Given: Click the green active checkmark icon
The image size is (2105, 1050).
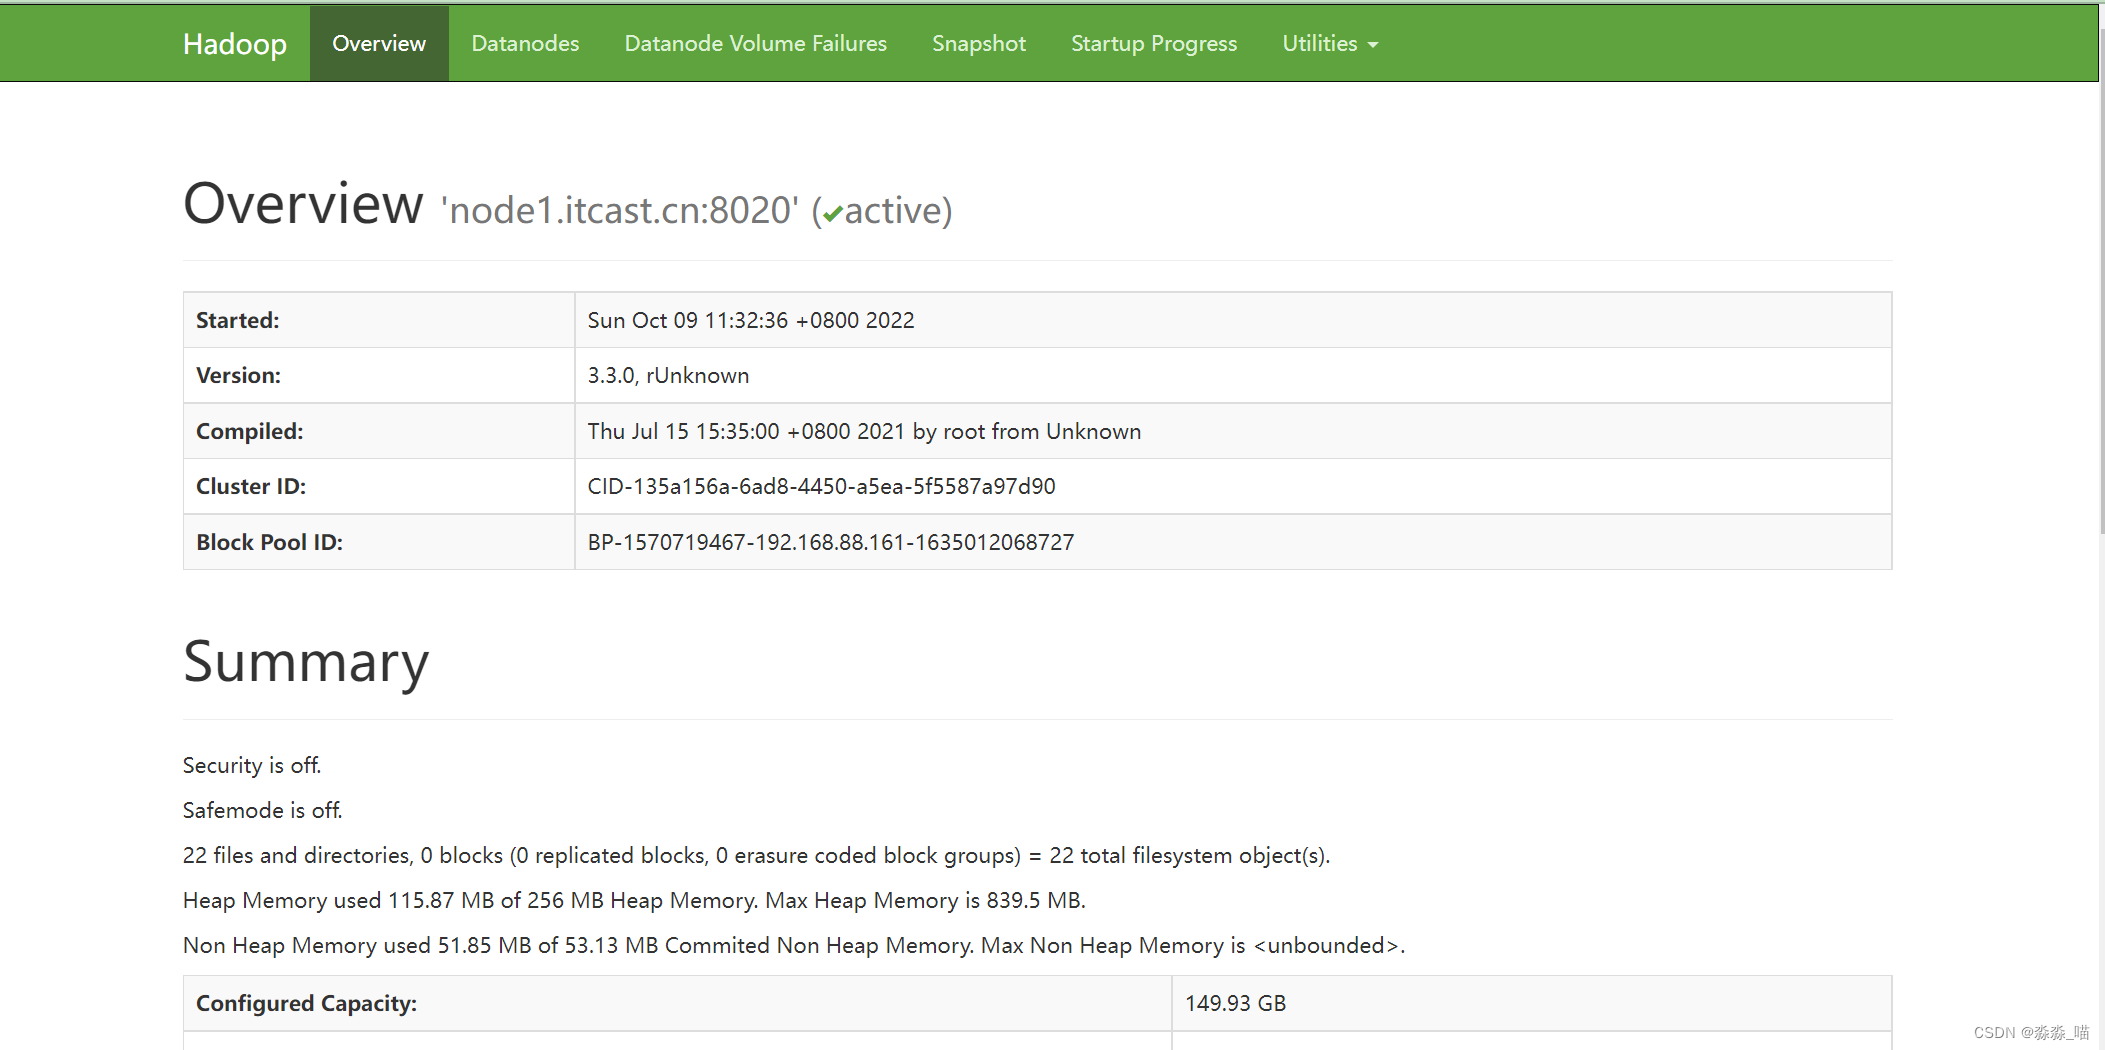Looking at the screenshot, I should 833,214.
